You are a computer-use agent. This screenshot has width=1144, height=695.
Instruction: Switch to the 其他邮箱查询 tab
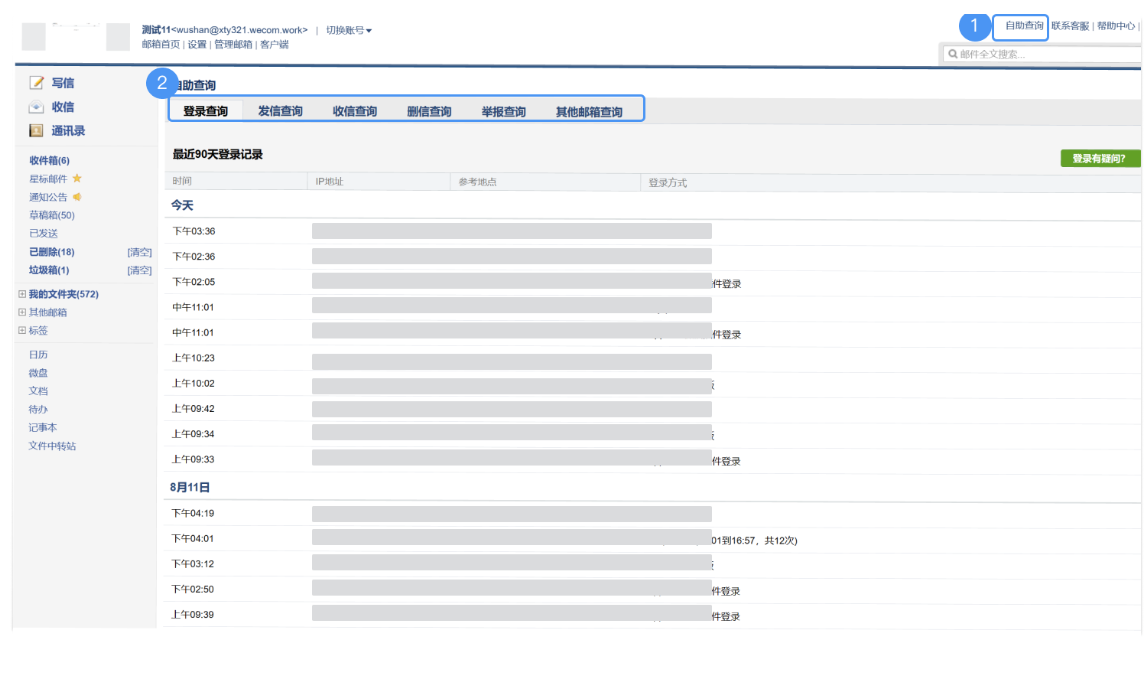point(589,112)
